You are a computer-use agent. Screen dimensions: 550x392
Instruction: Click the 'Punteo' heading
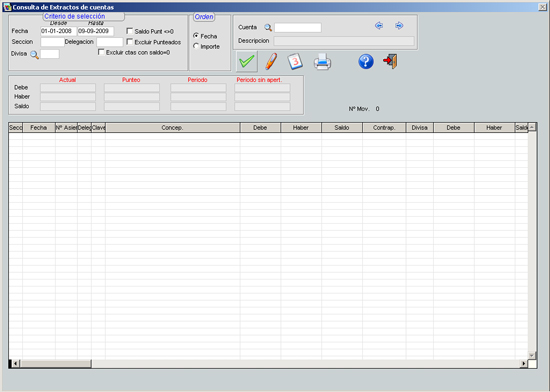(x=131, y=80)
